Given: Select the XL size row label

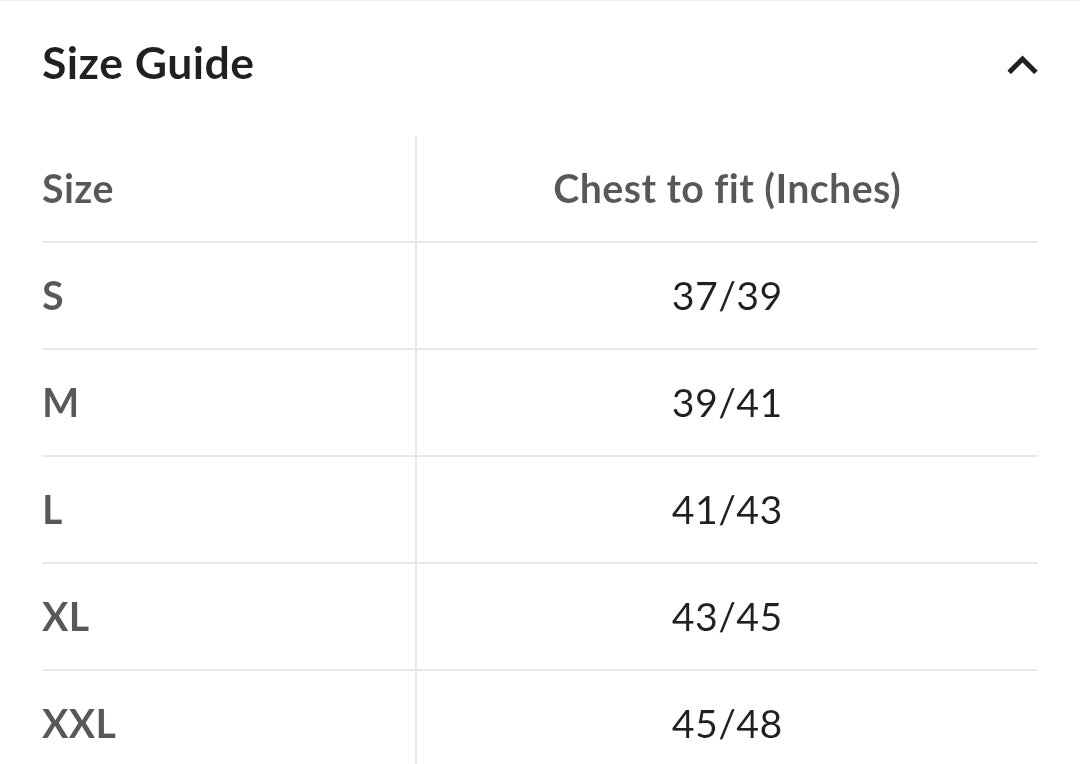Looking at the screenshot, I should 66,617.
